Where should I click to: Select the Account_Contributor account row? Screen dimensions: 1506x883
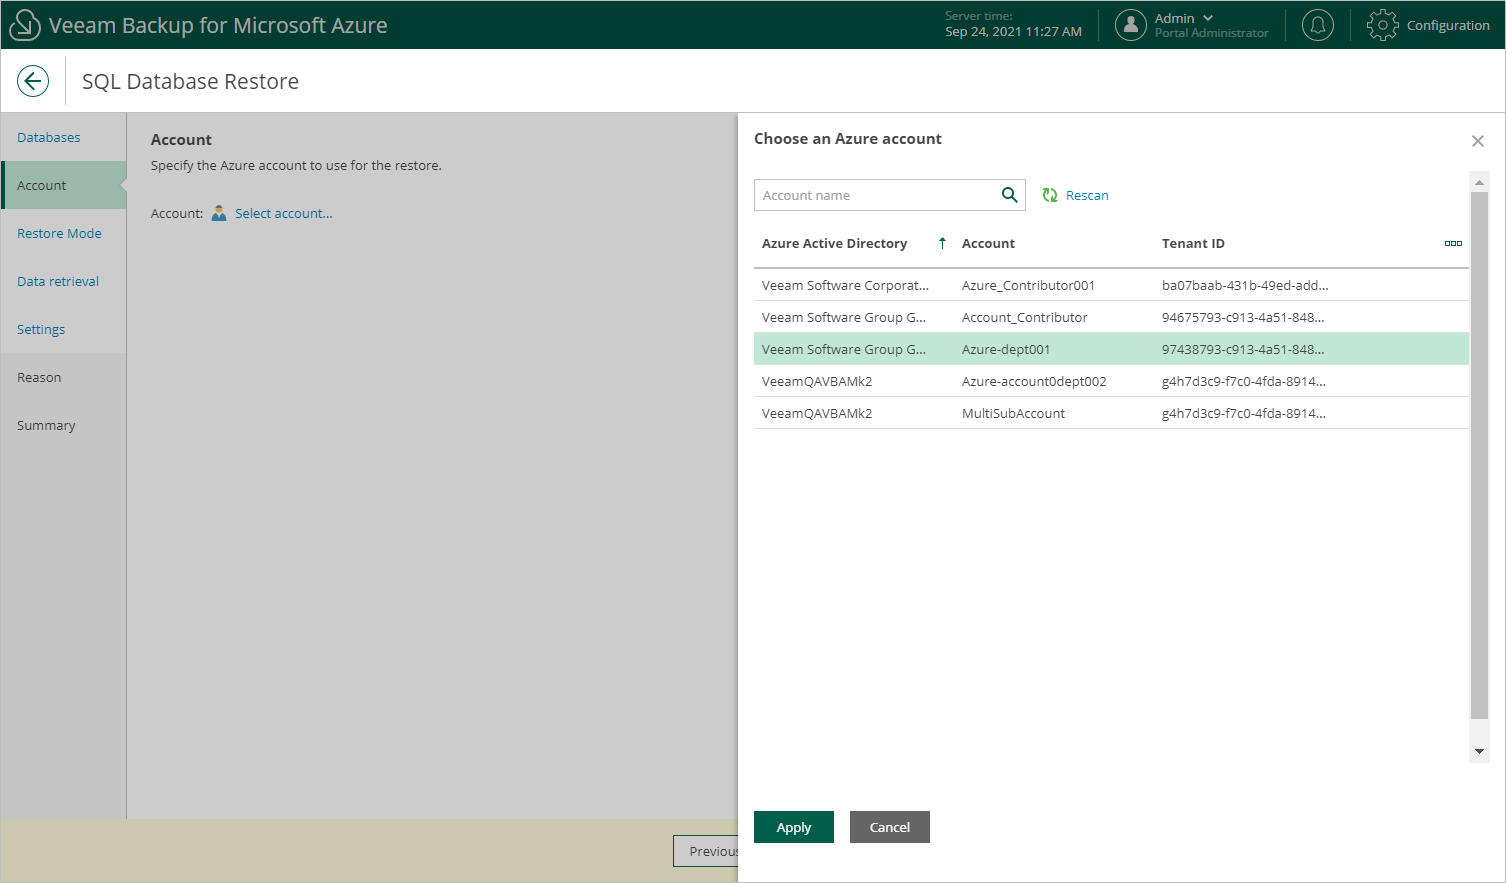pyautogui.click(x=1111, y=317)
